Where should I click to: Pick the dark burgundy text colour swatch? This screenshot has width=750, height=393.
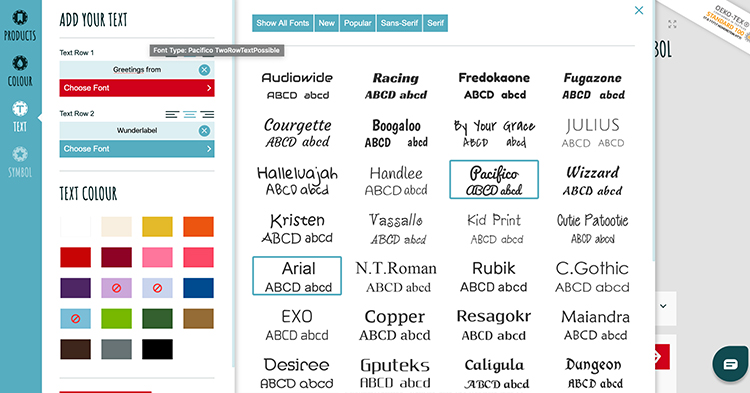coord(116,257)
